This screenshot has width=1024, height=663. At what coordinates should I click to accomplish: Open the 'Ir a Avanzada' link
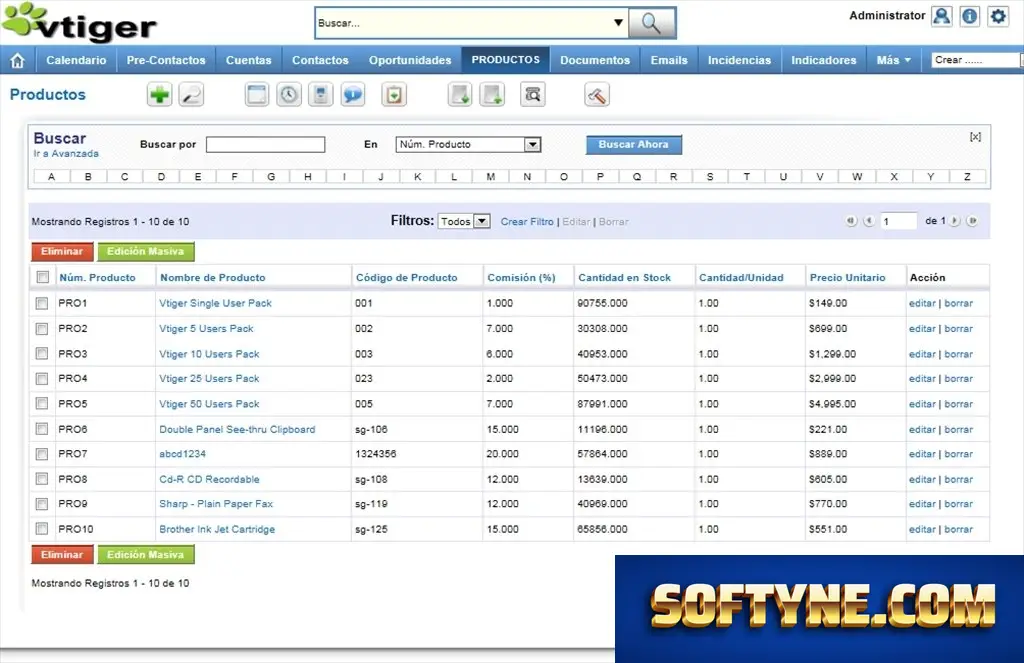point(66,154)
